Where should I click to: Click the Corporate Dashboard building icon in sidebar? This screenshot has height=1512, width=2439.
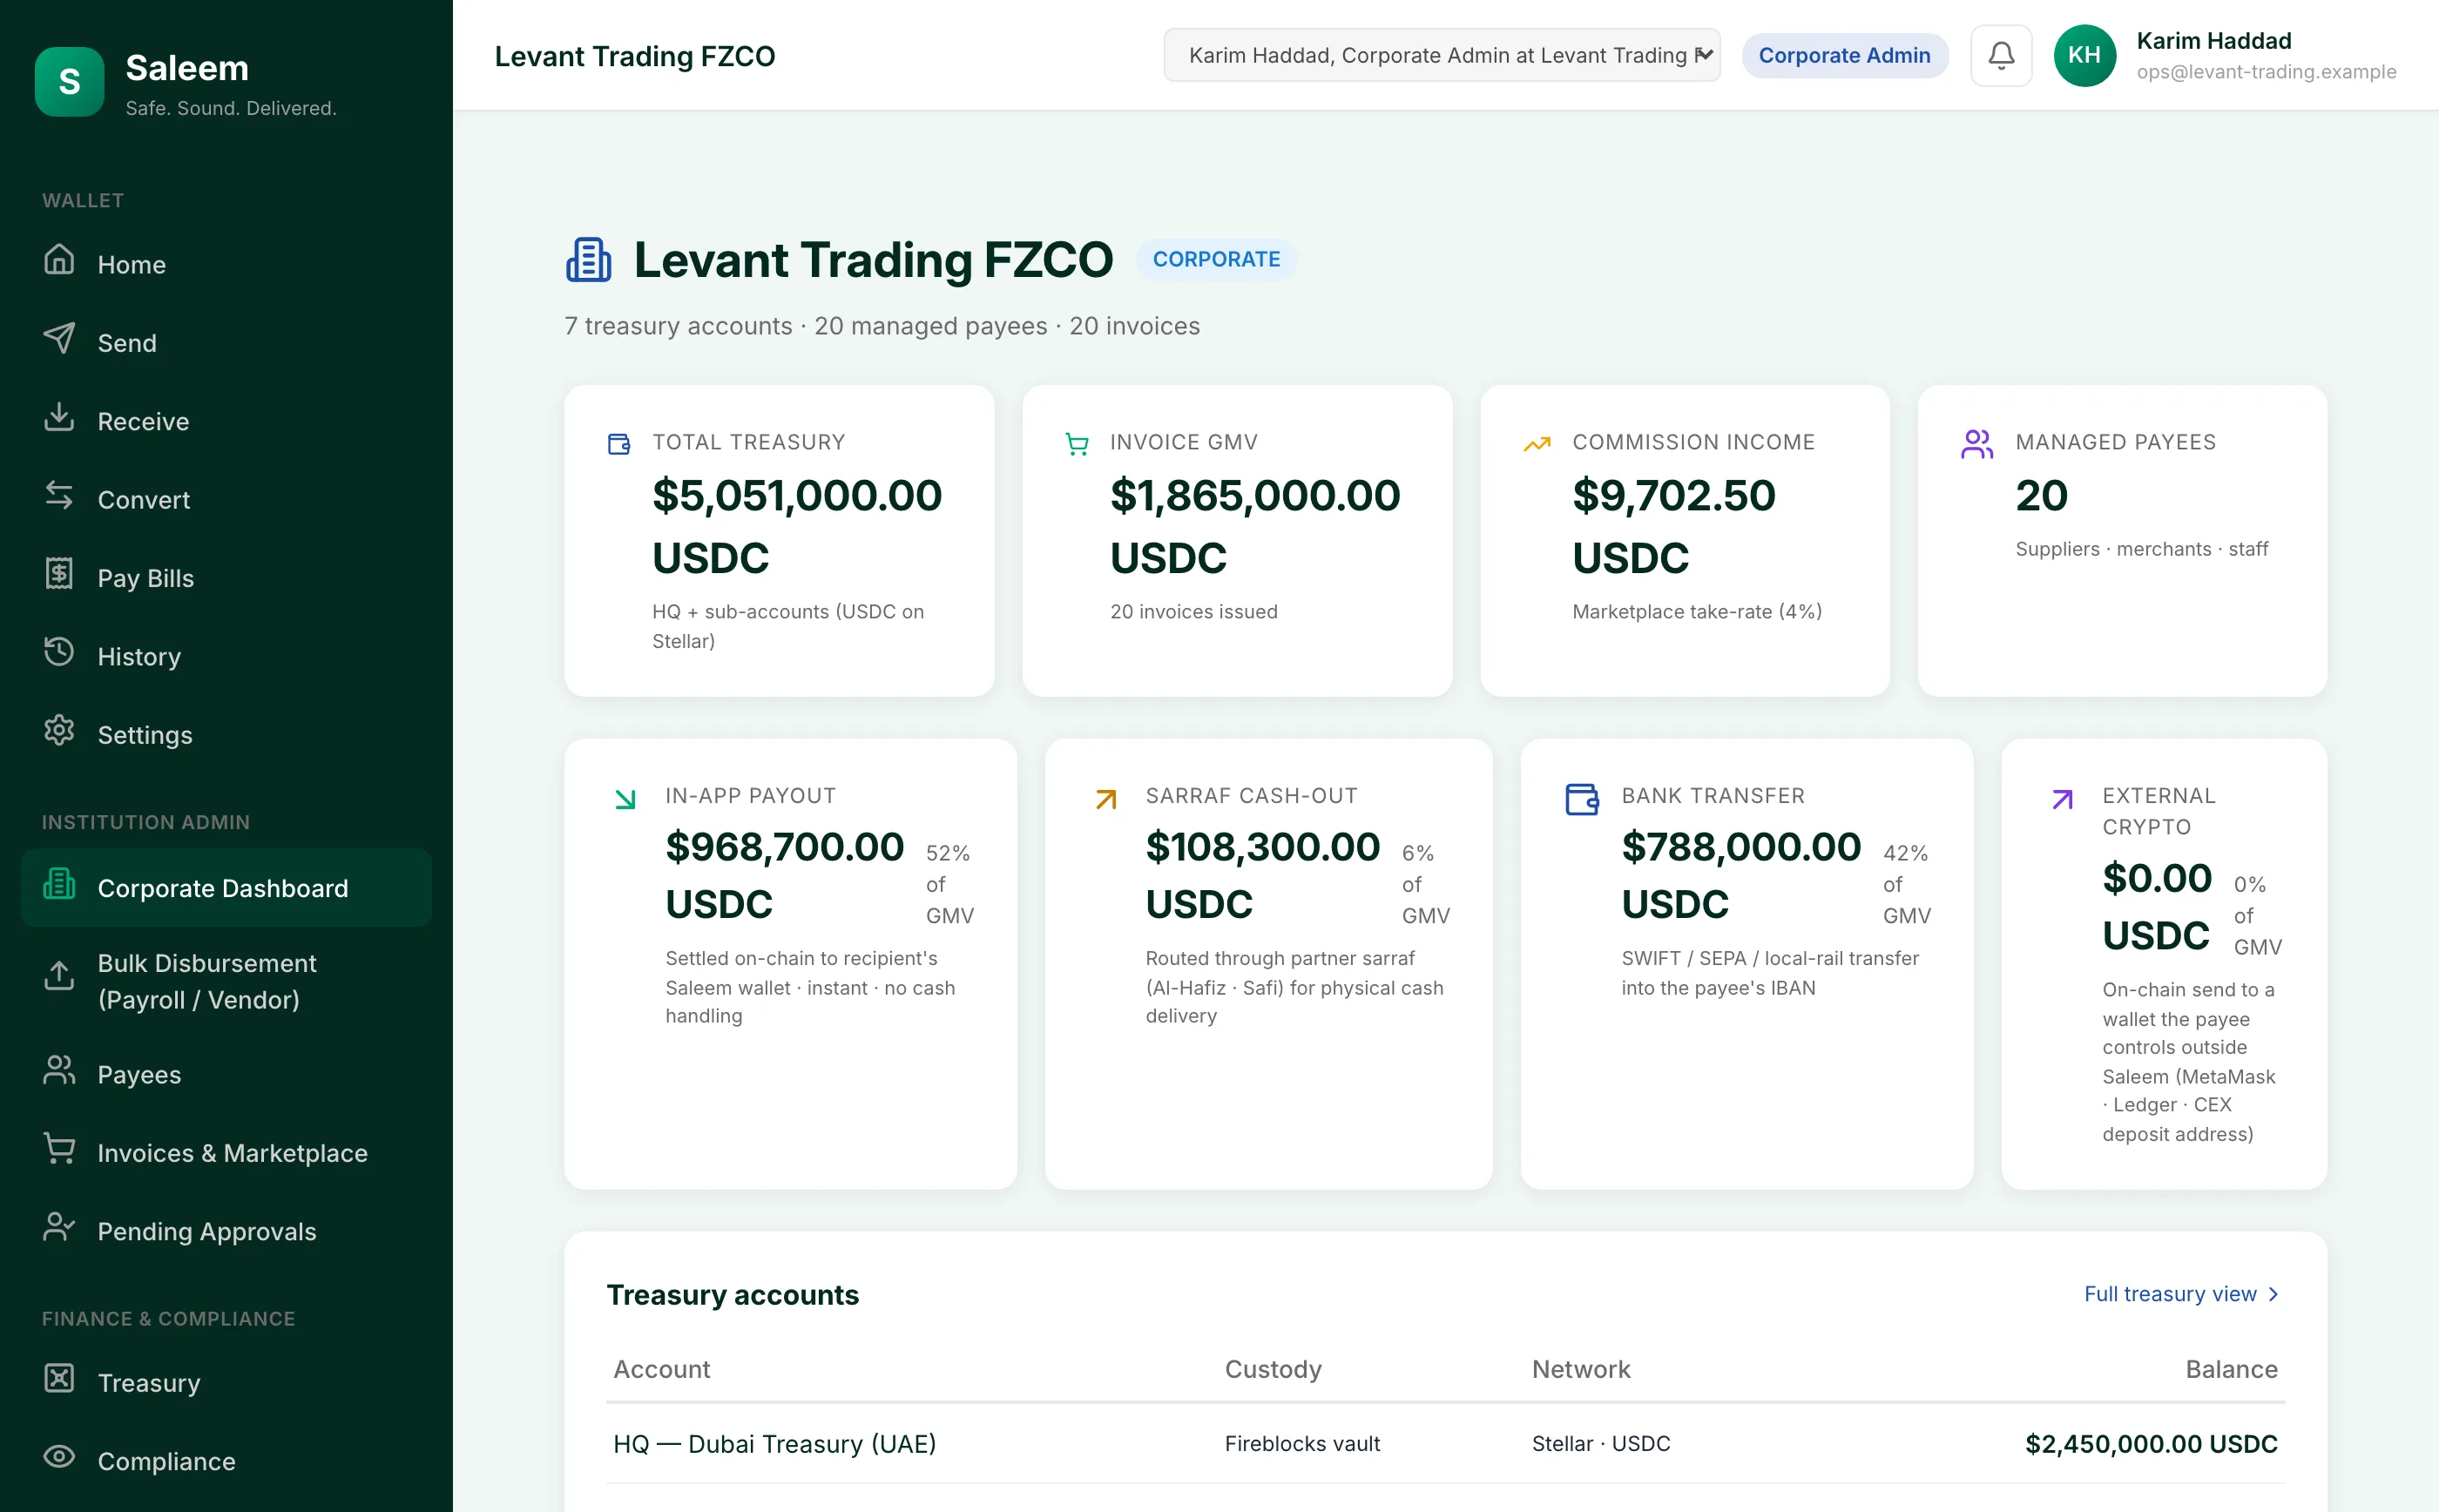(x=59, y=884)
